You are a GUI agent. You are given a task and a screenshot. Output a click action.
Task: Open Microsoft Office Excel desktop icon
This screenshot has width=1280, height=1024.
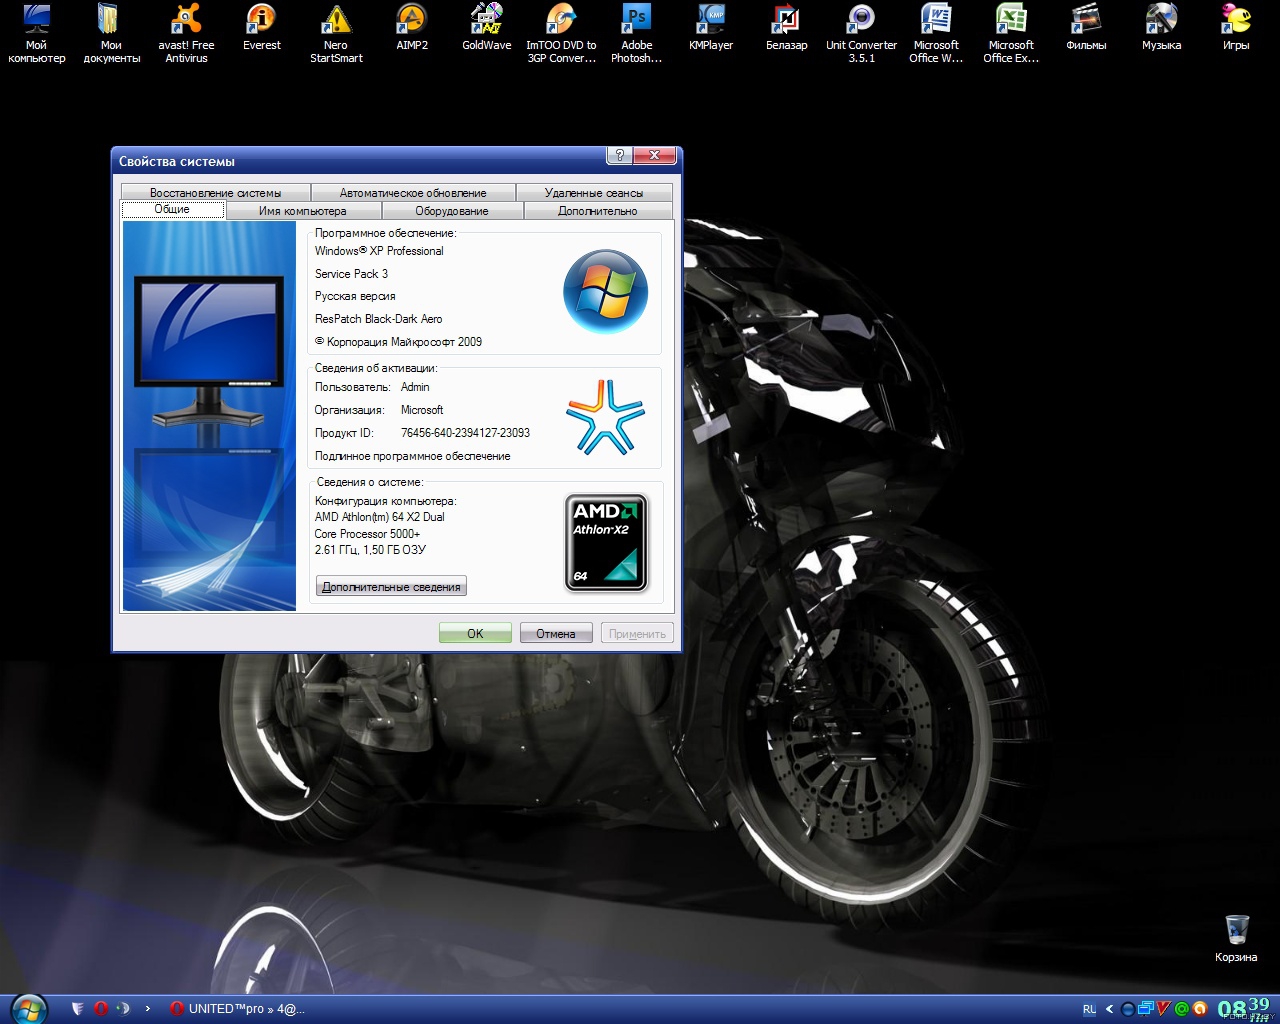1011,33
